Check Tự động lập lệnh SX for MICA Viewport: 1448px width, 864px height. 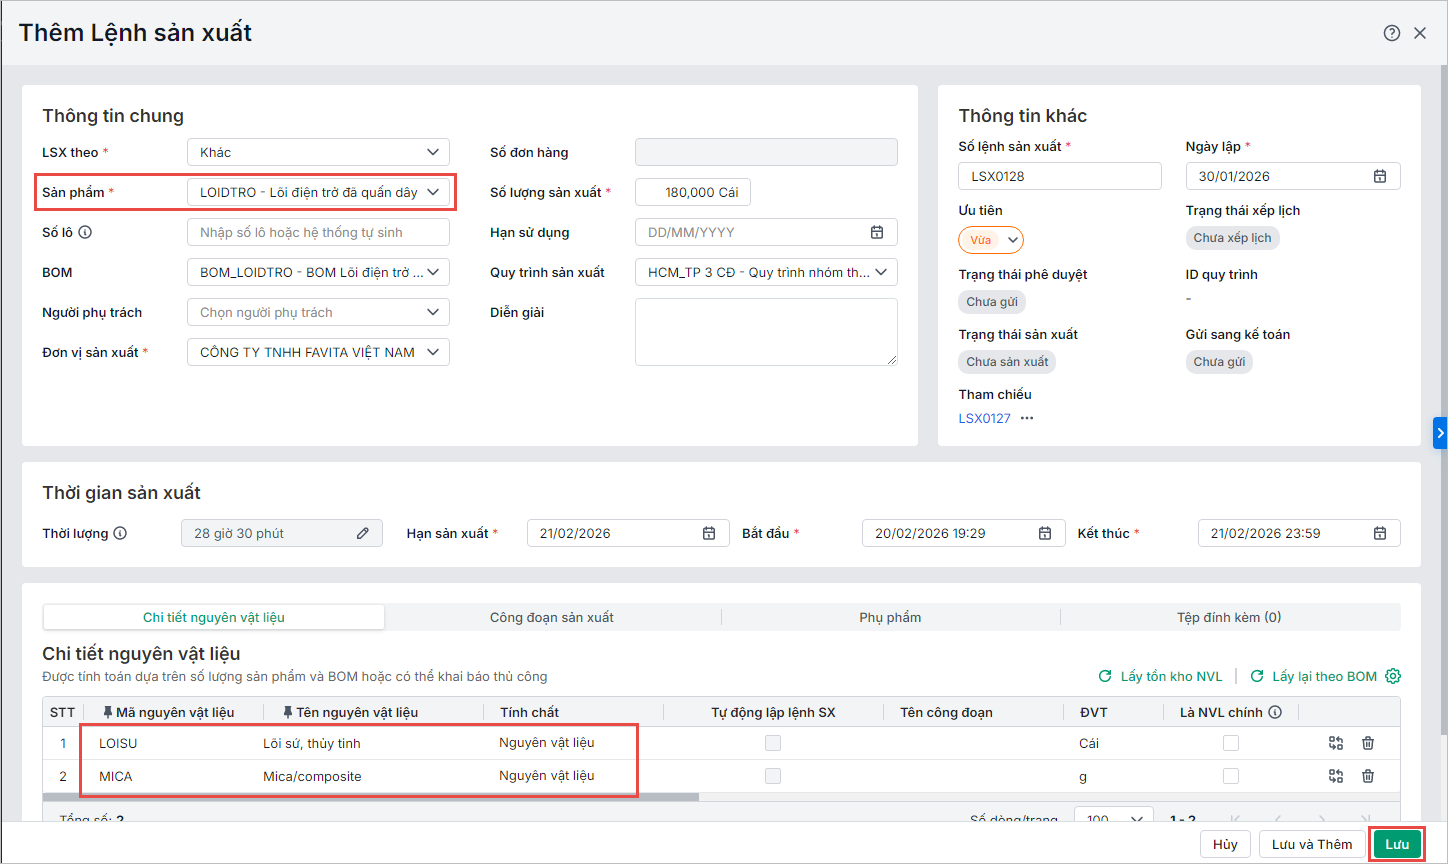pyautogui.click(x=773, y=776)
